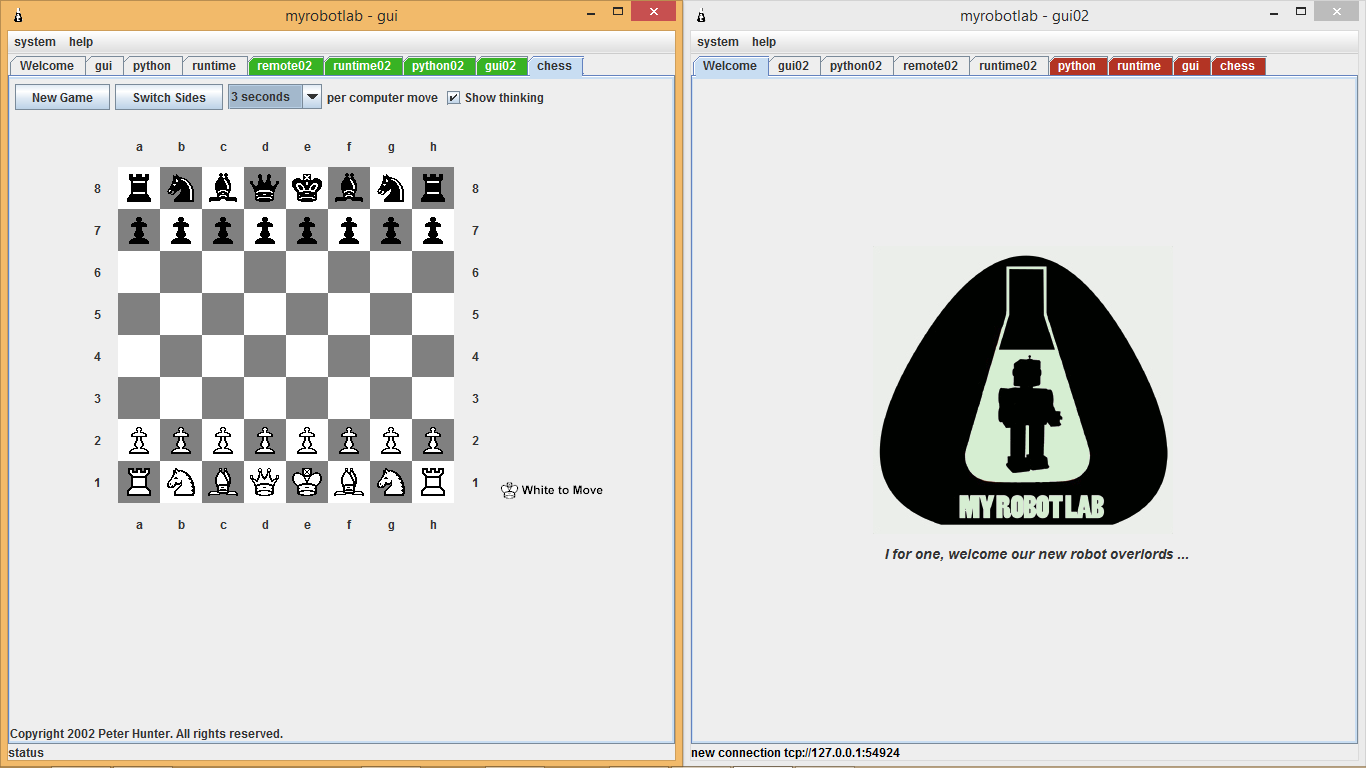Click empty square e4 on chessboard

tap(307, 356)
